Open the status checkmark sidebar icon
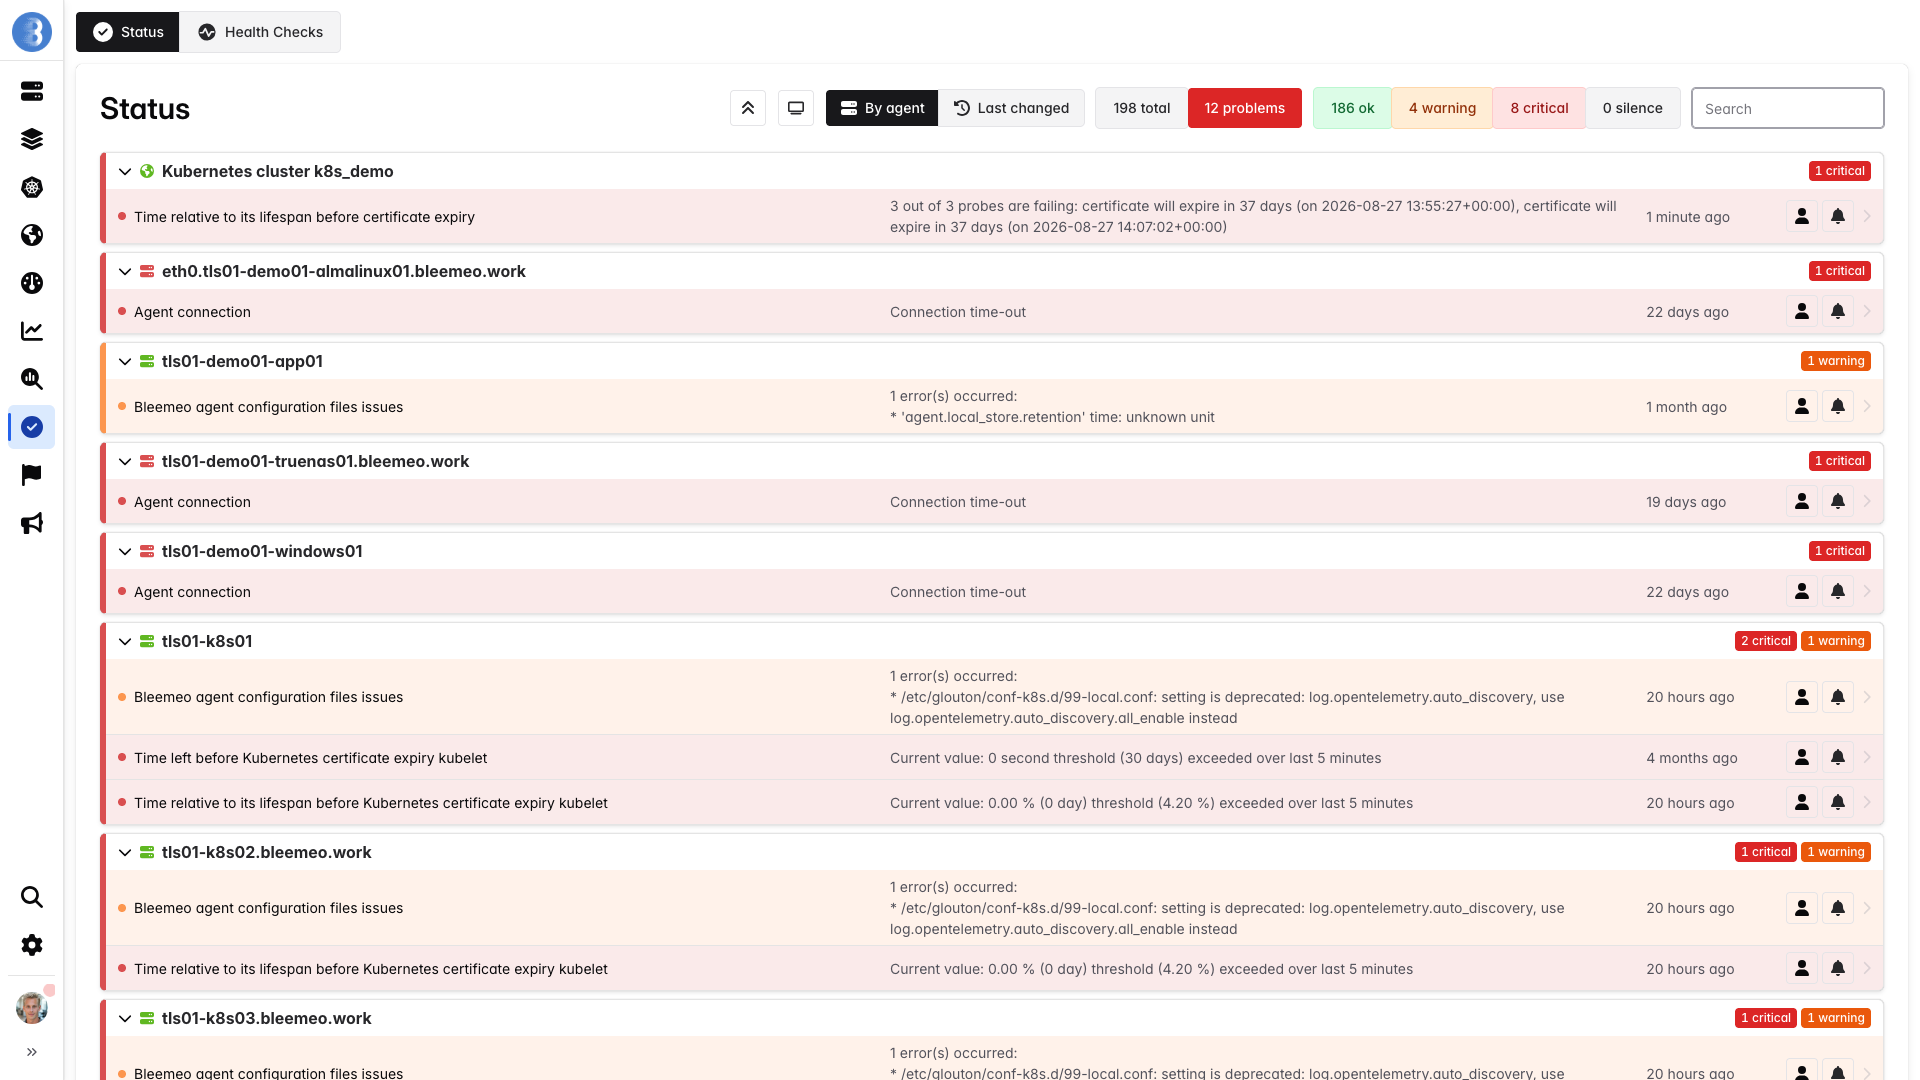This screenshot has width=1920, height=1080. (32, 427)
